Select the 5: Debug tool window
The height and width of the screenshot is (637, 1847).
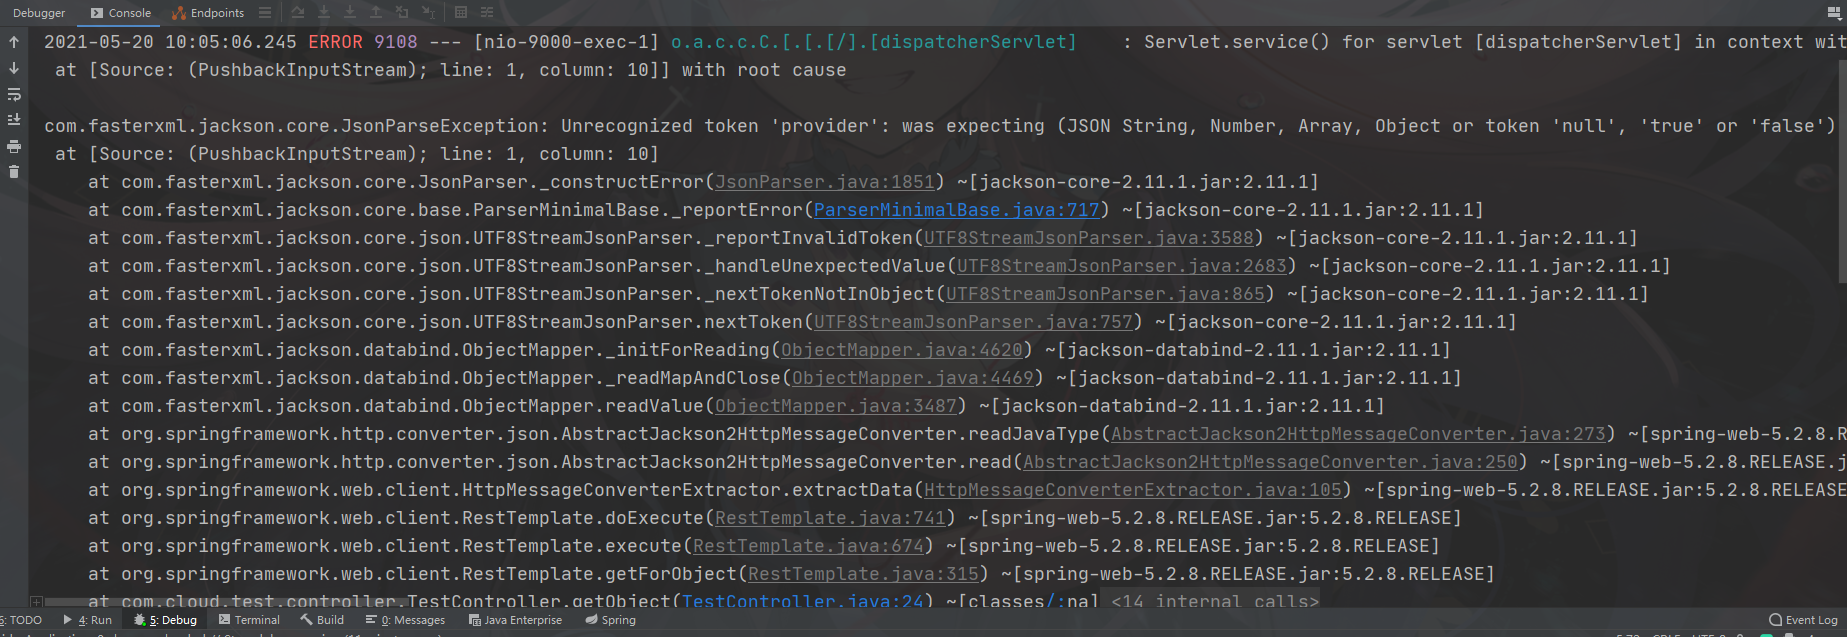(x=166, y=620)
